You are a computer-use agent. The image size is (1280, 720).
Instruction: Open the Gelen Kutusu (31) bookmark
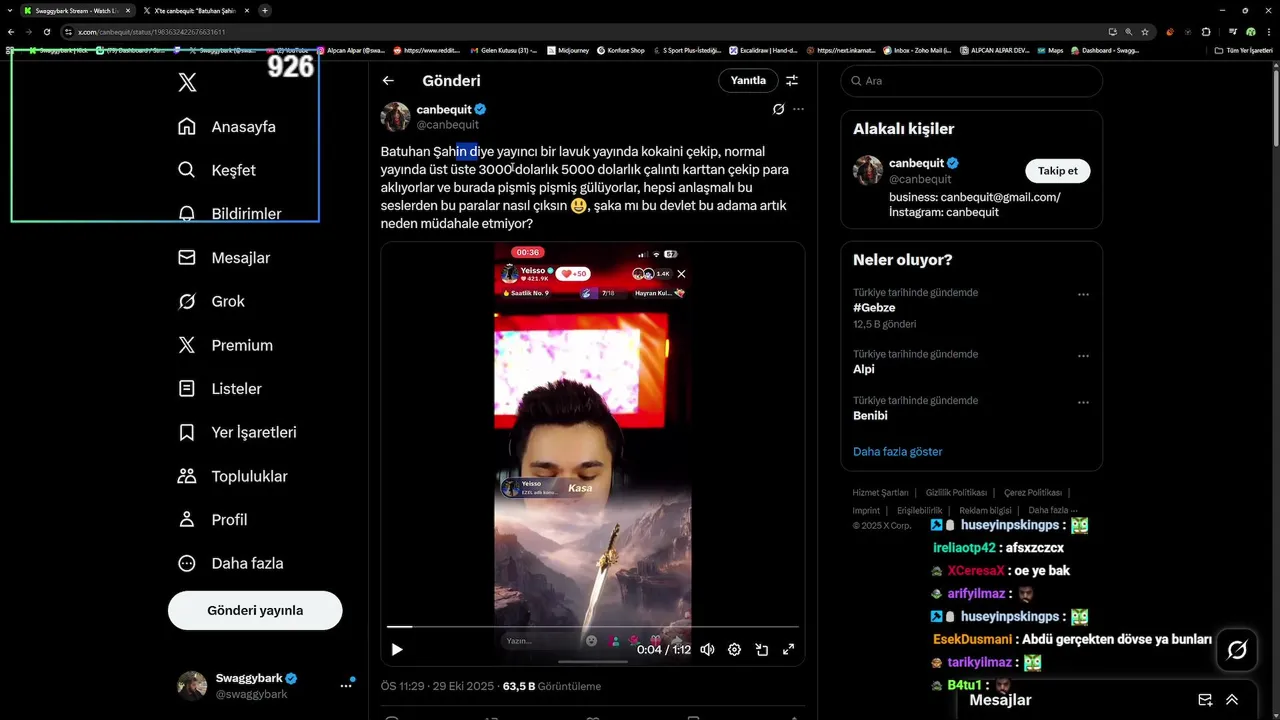click(503, 50)
